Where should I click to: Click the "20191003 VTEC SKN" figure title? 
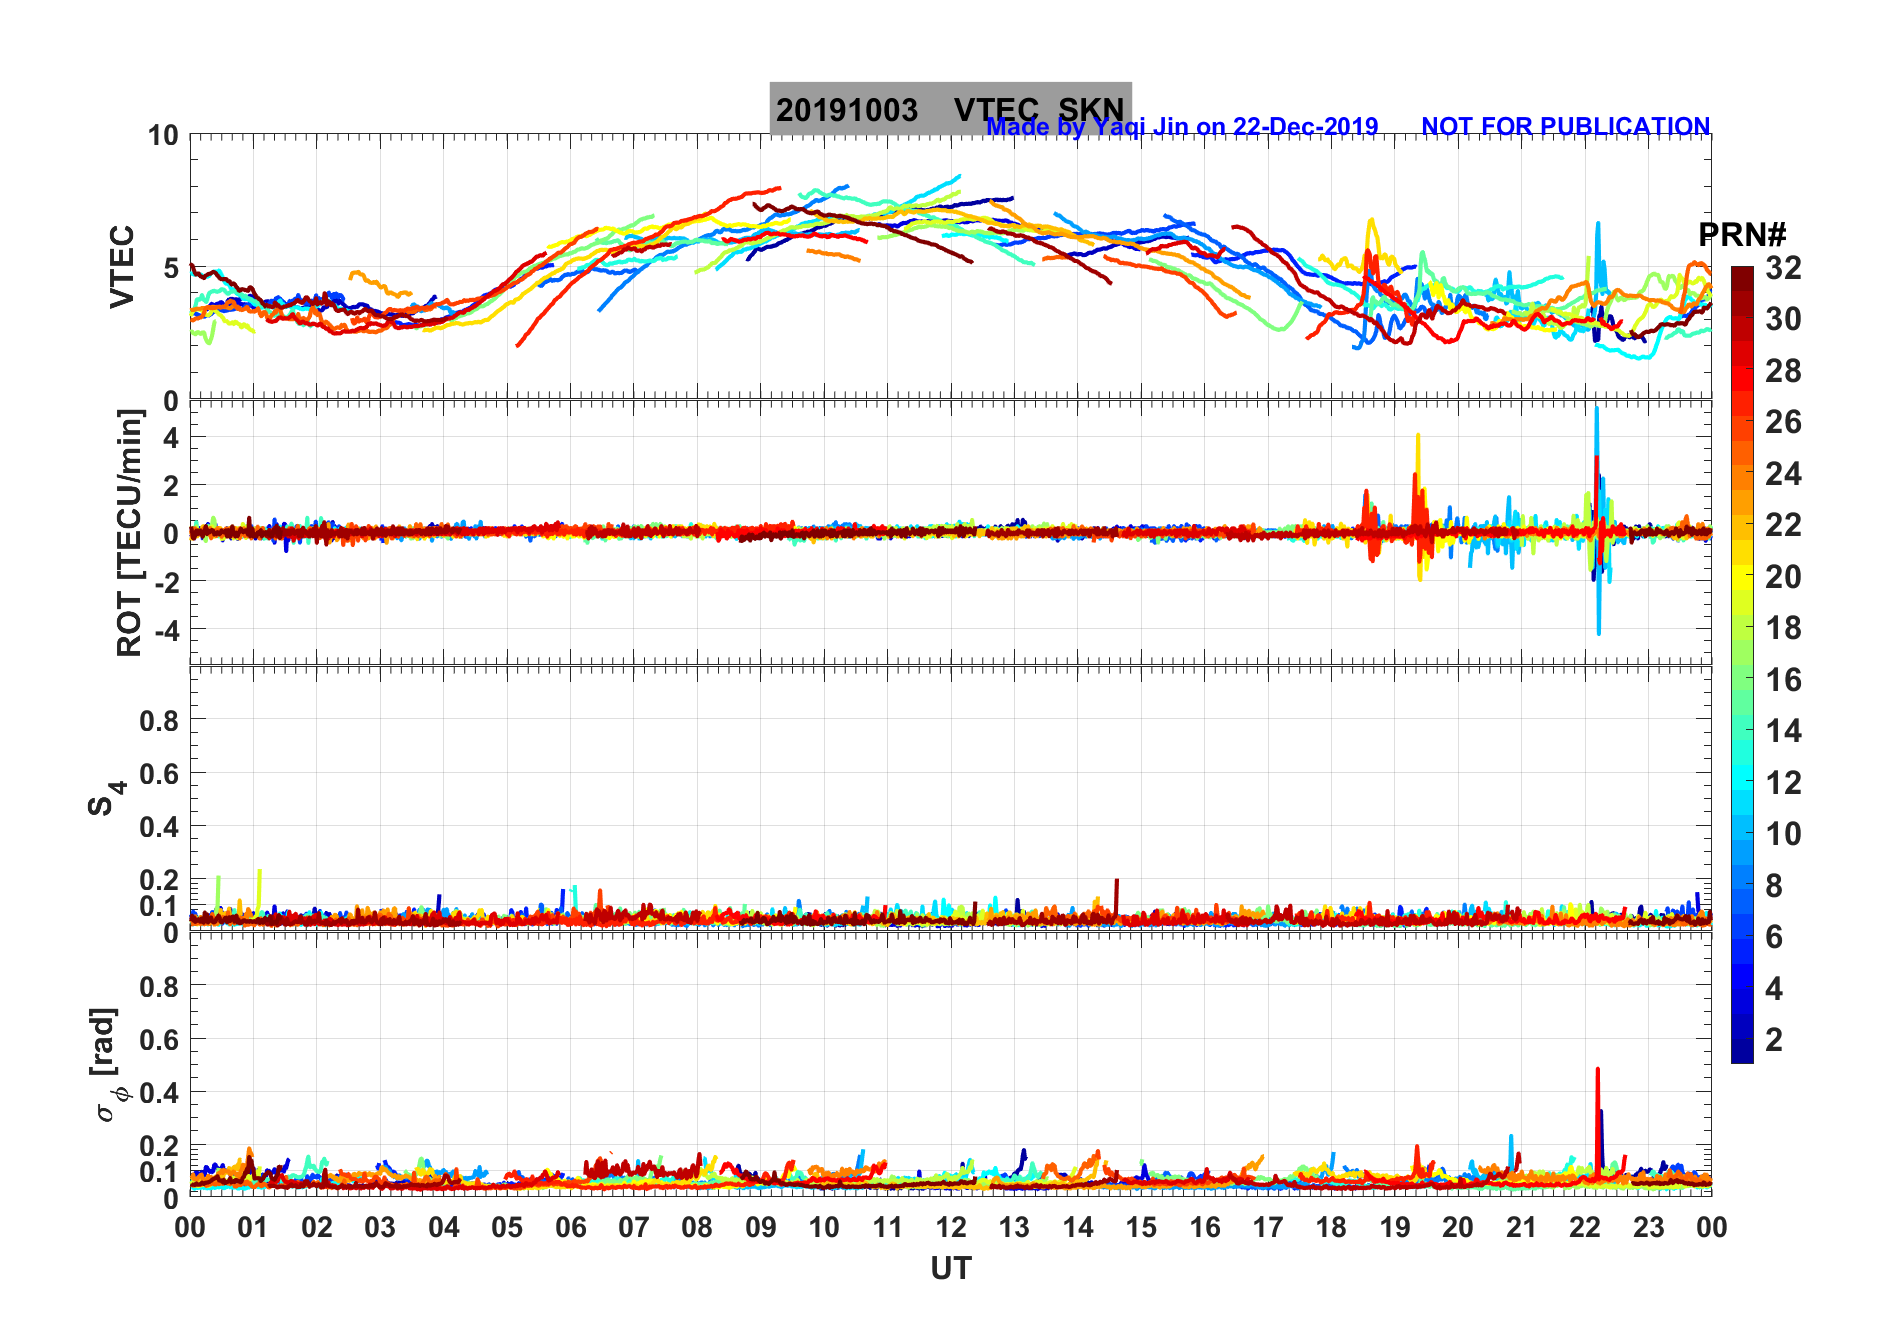pyautogui.click(x=950, y=109)
